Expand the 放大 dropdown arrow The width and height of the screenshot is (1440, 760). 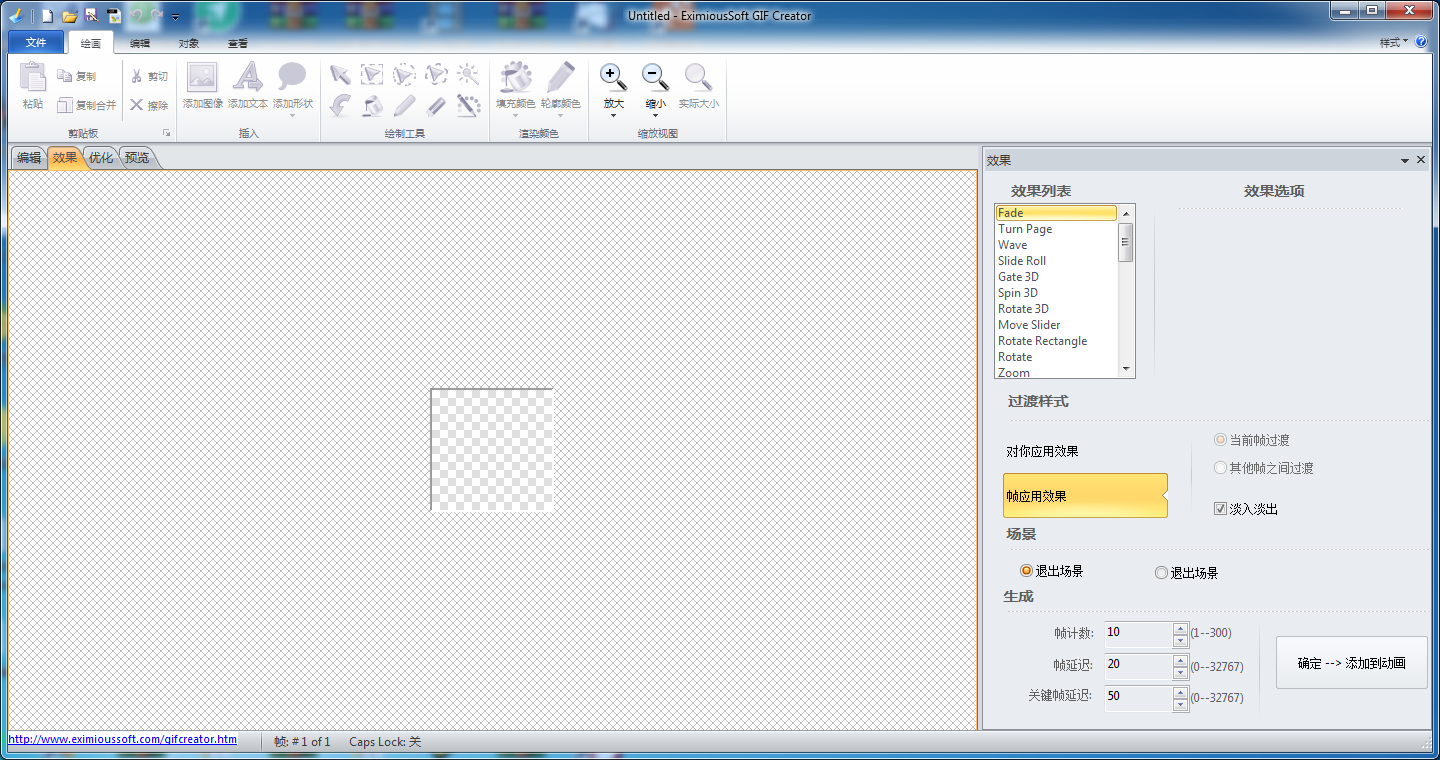coord(613,115)
